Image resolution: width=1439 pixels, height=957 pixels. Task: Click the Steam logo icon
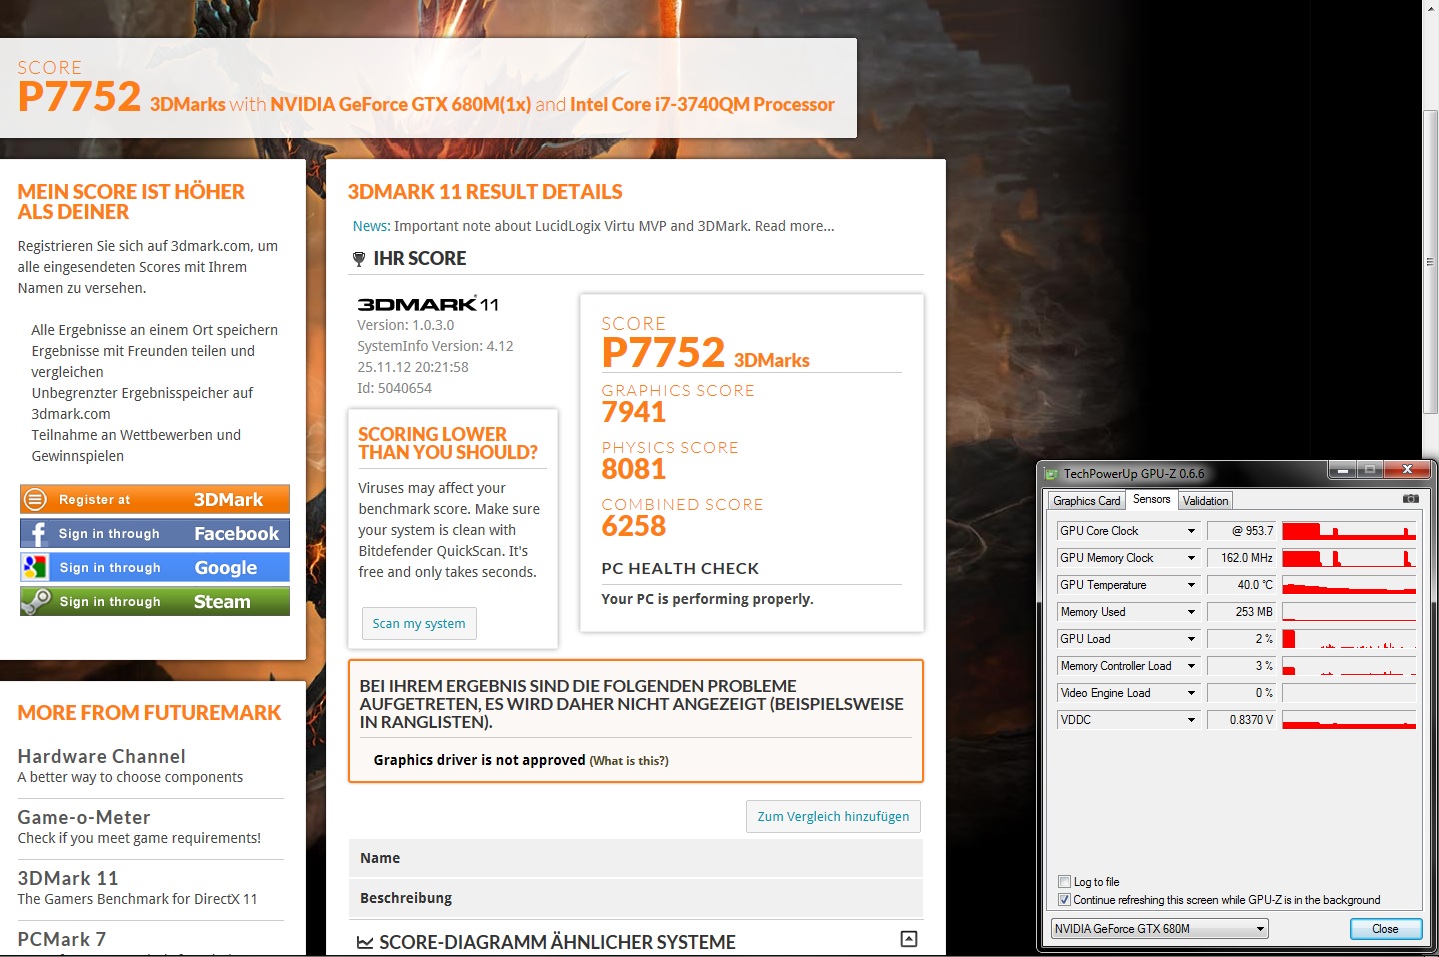point(36,601)
